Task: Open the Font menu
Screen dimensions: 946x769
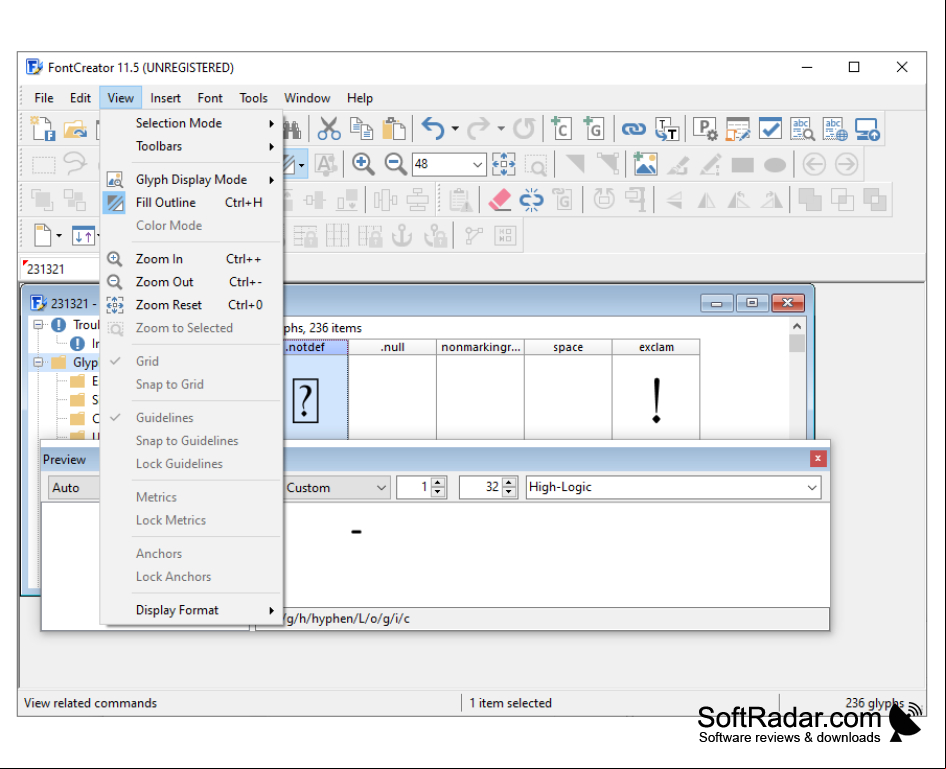Action: coord(210,98)
